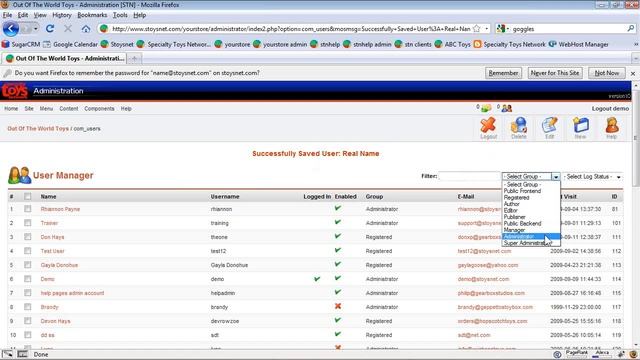Screen dimensions: 640x360
Task: Check the box for Brandy
Action: (x=27, y=307)
